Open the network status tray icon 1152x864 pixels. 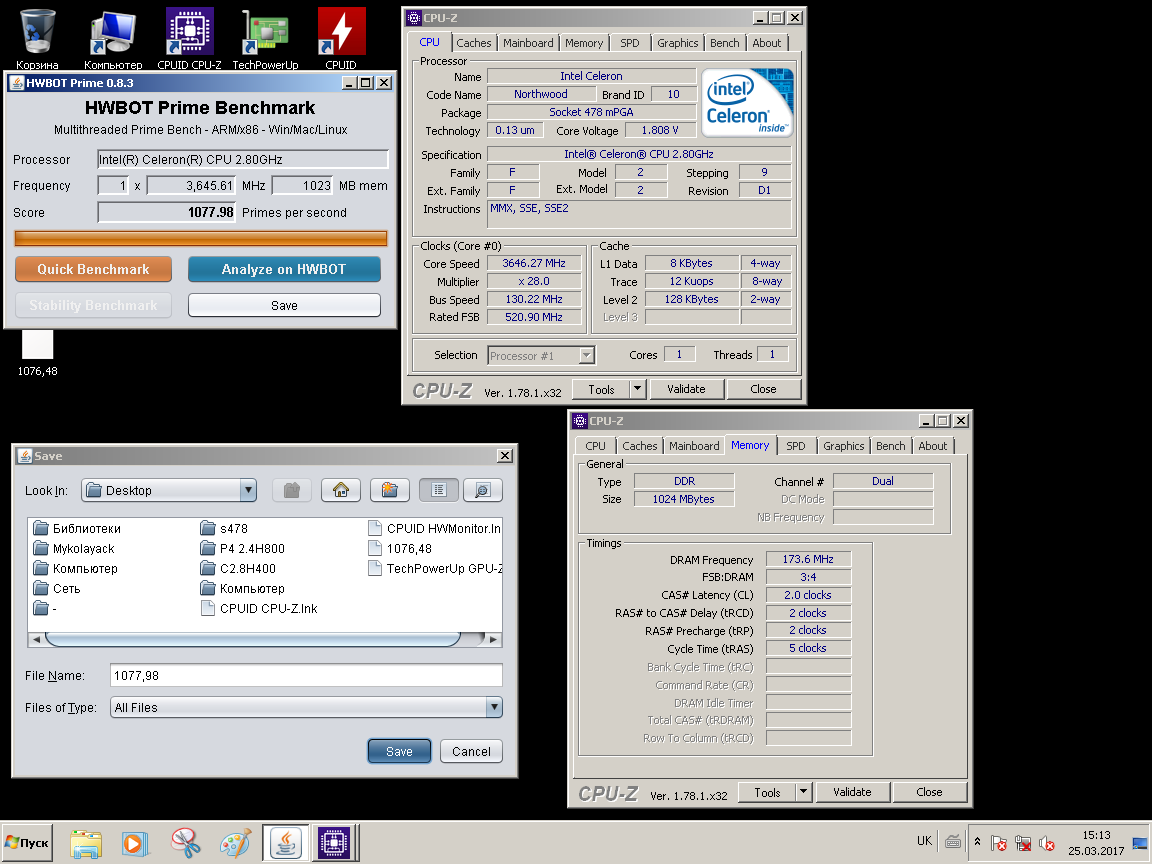pyautogui.click(x=1023, y=843)
